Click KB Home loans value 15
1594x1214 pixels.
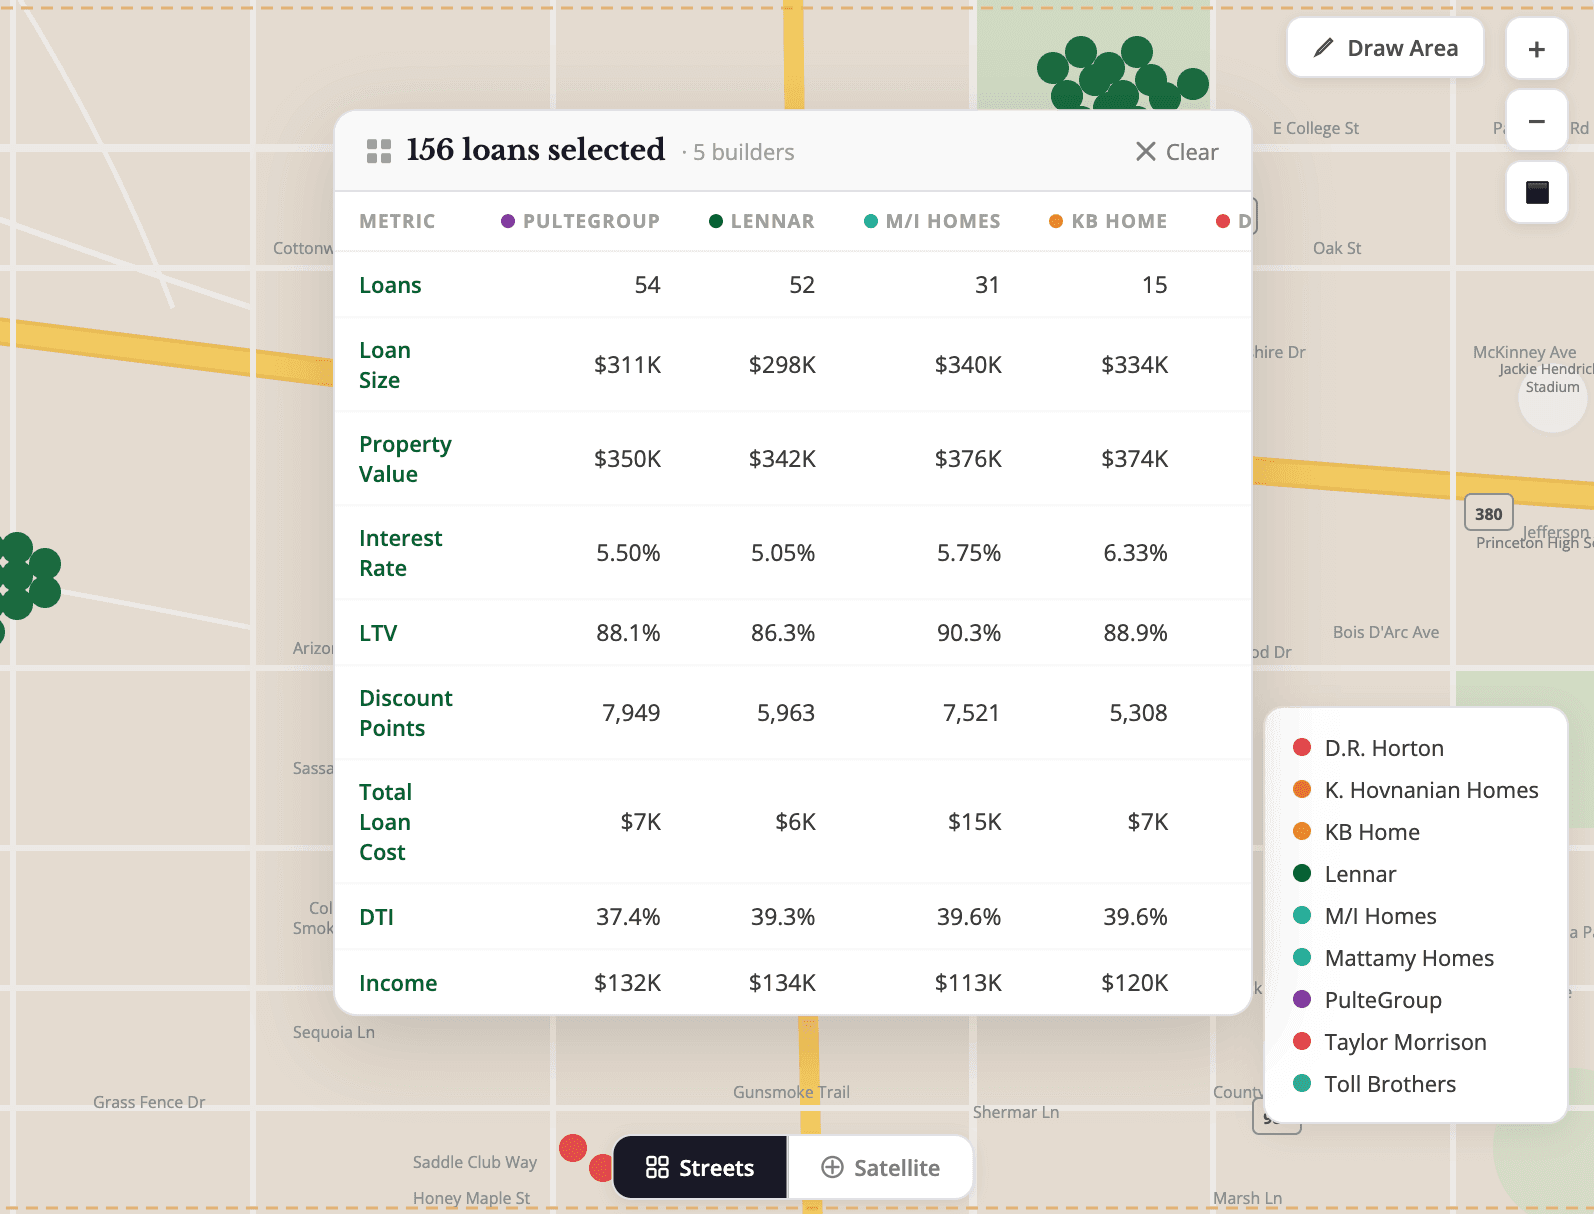(x=1154, y=285)
